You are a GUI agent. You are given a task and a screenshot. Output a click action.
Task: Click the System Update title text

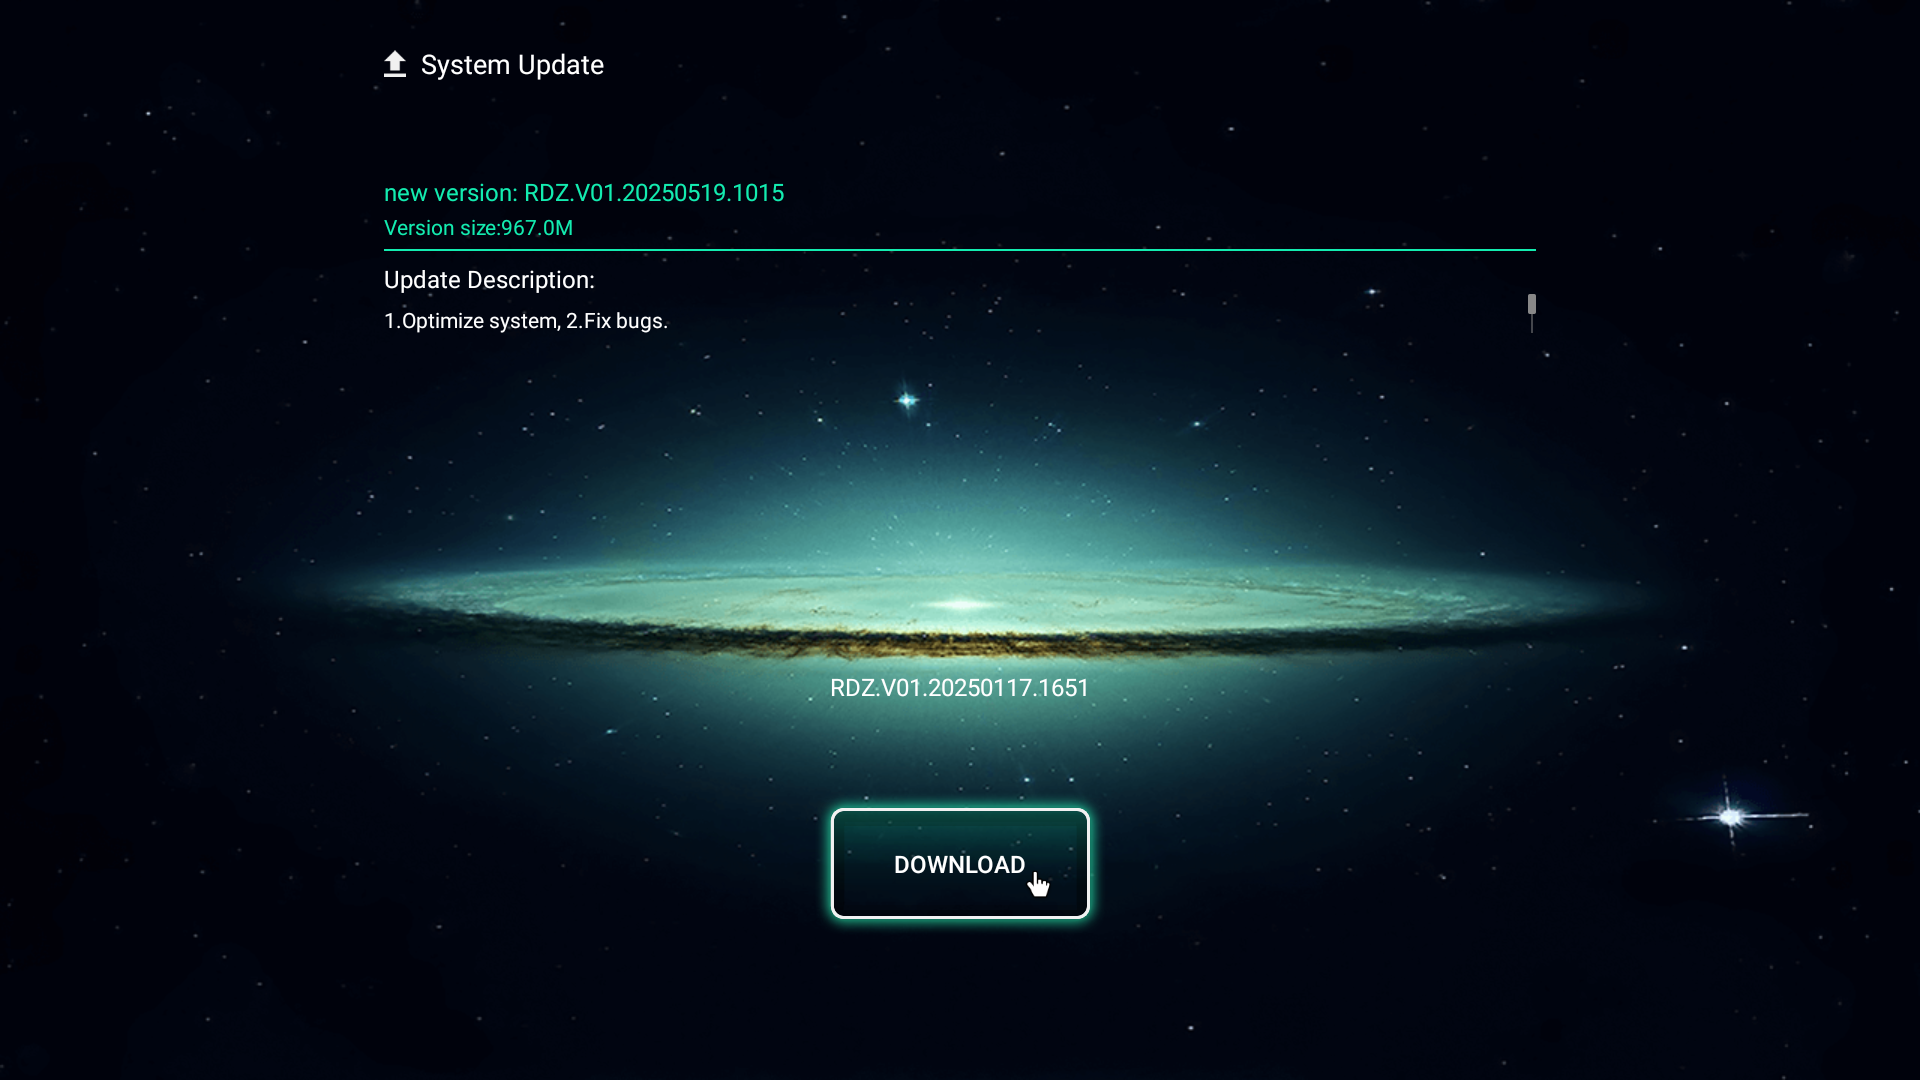512,65
